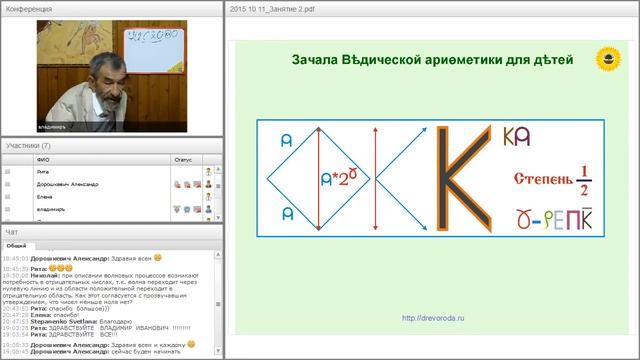Click second status icon for Дорошкевич Александр
This screenshot has height=360, width=640.
click(x=187, y=184)
